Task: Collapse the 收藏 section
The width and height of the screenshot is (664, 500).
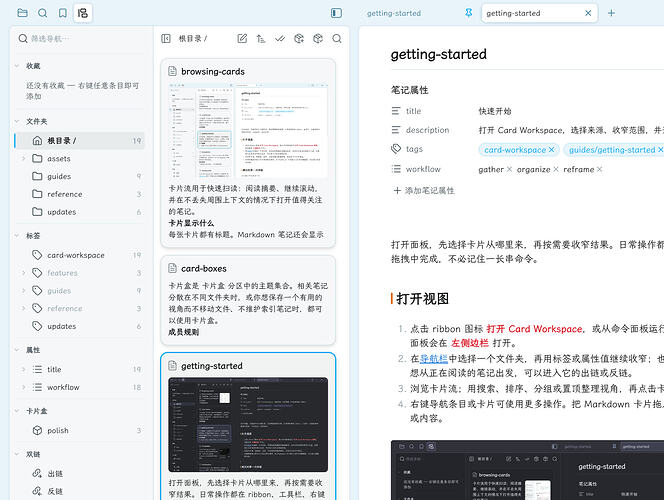Action: (17, 66)
